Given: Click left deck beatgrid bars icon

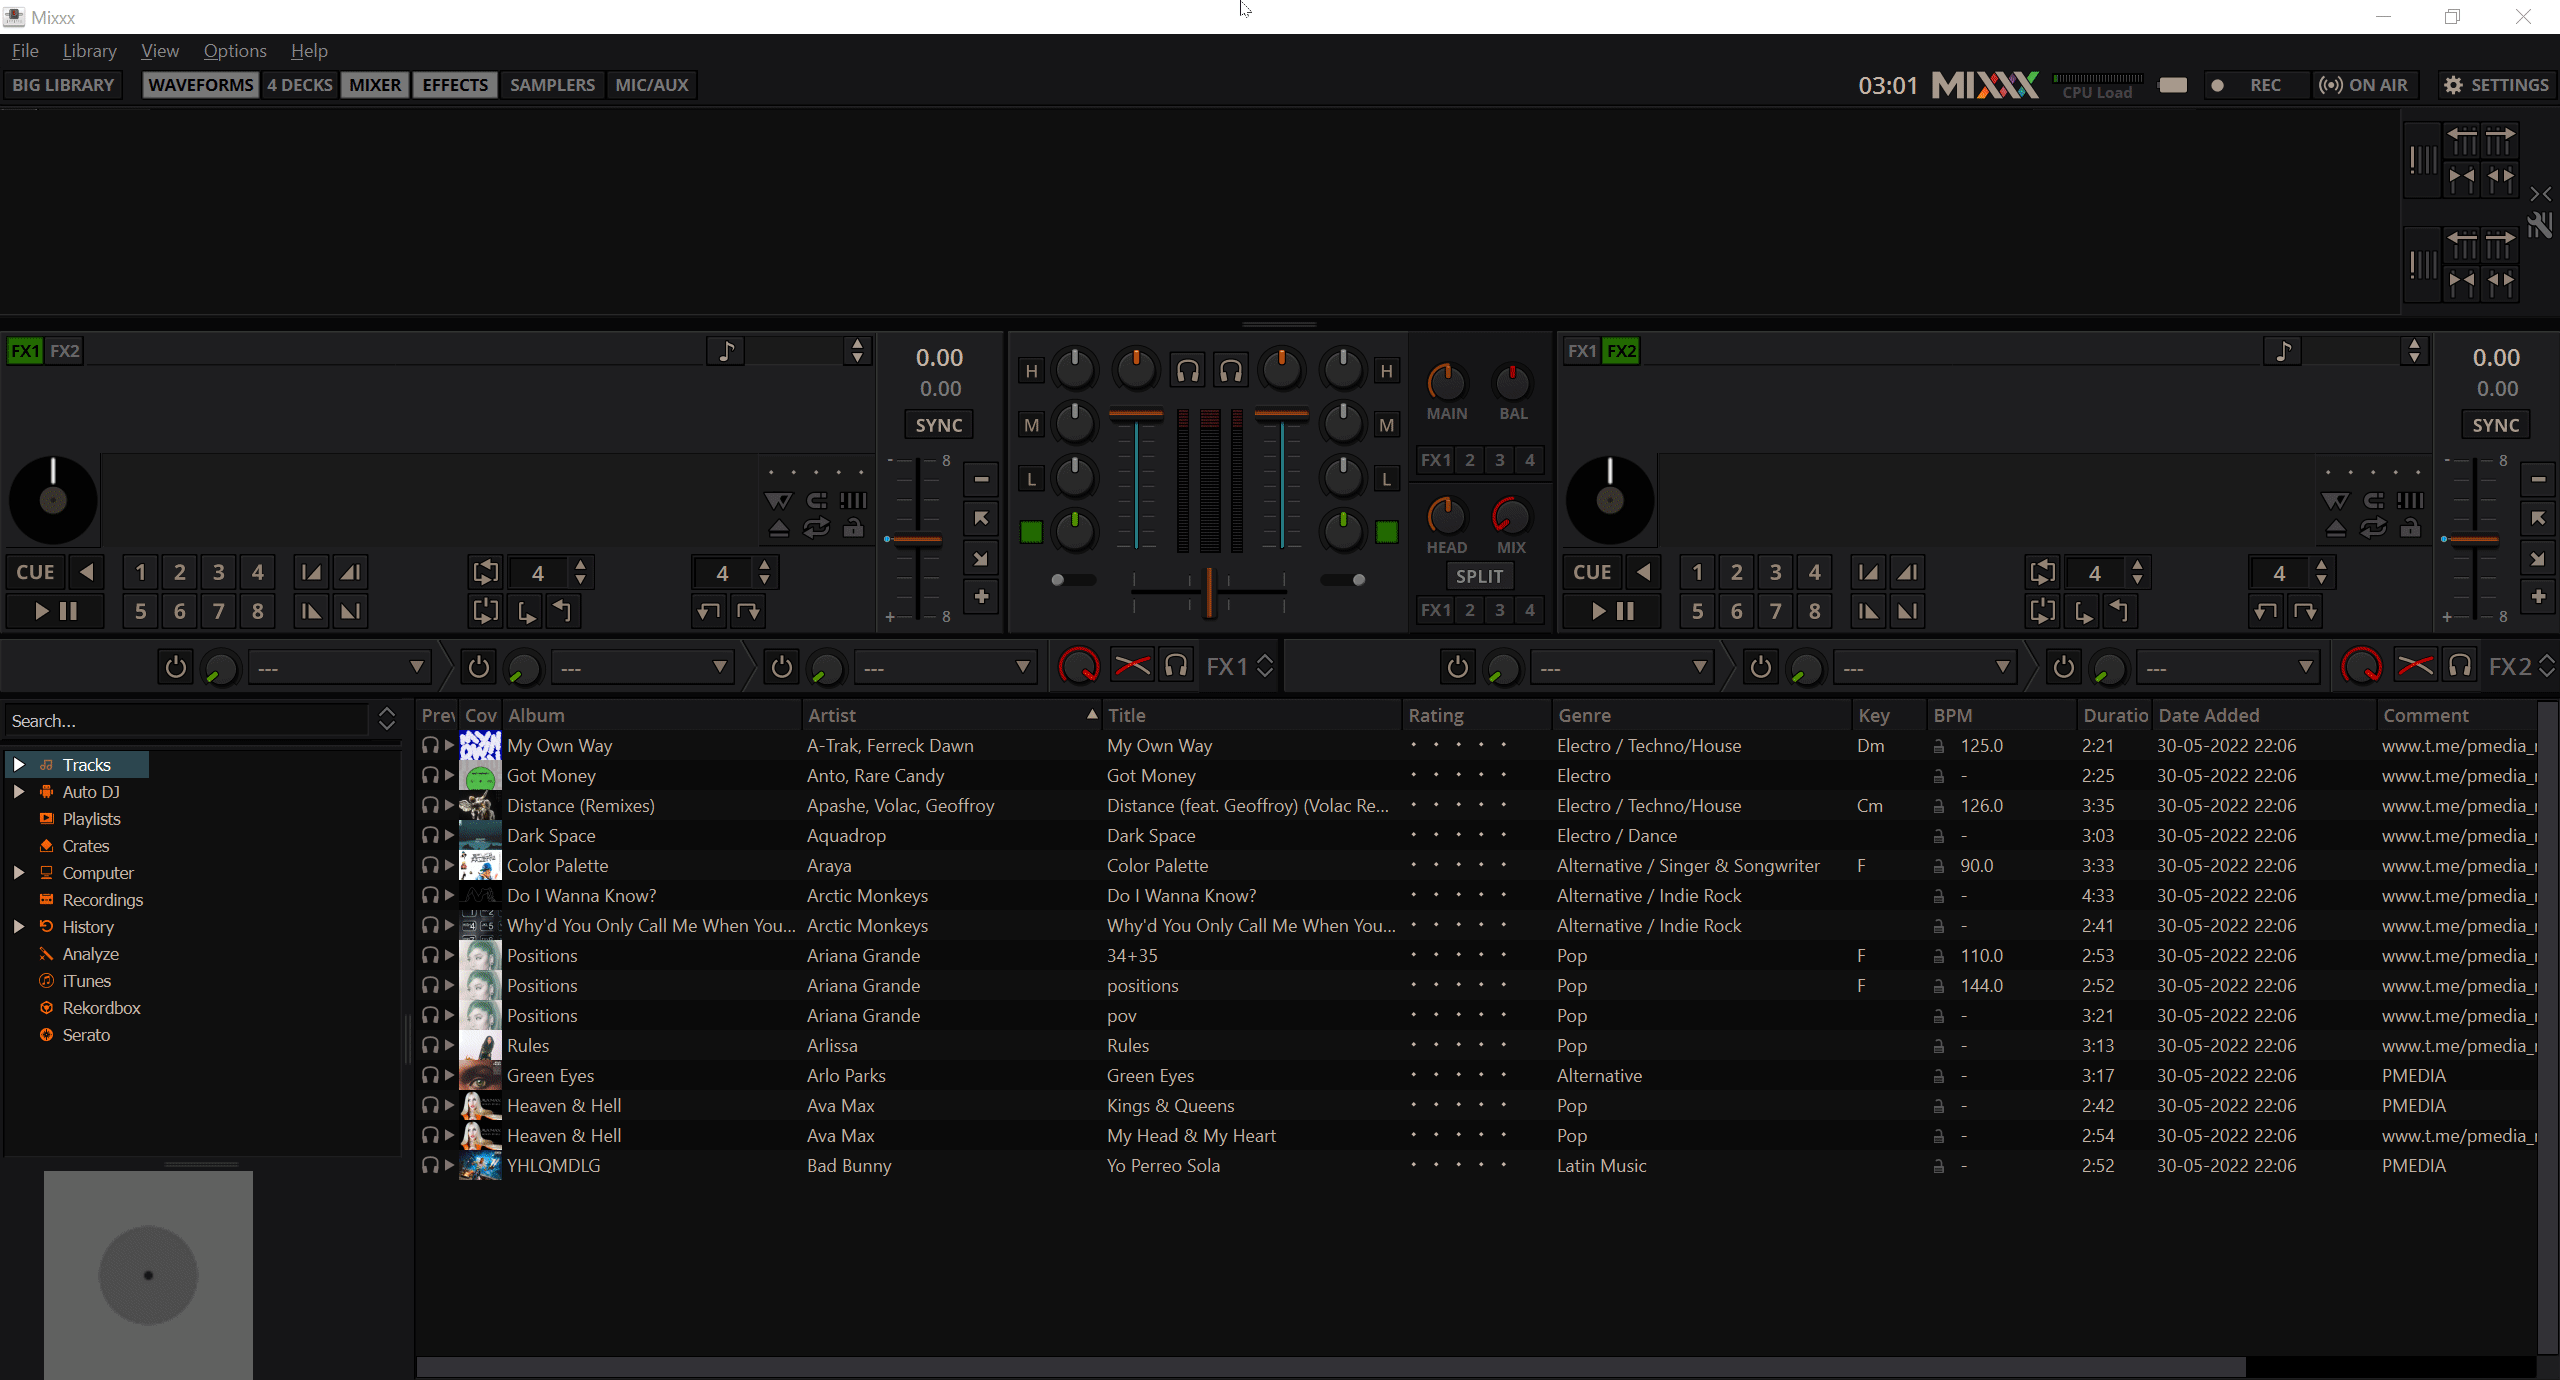Looking at the screenshot, I should point(853,500).
